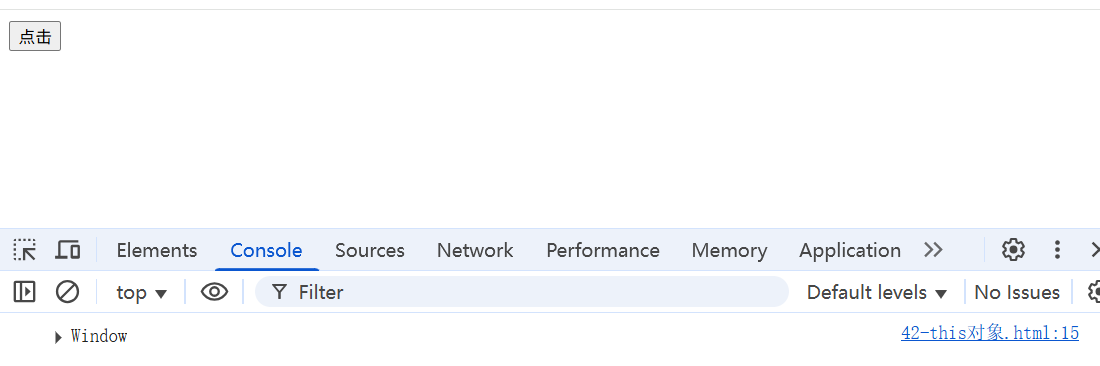Switch to the Elements tab
This screenshot has height=366, width=1100.
156,250
